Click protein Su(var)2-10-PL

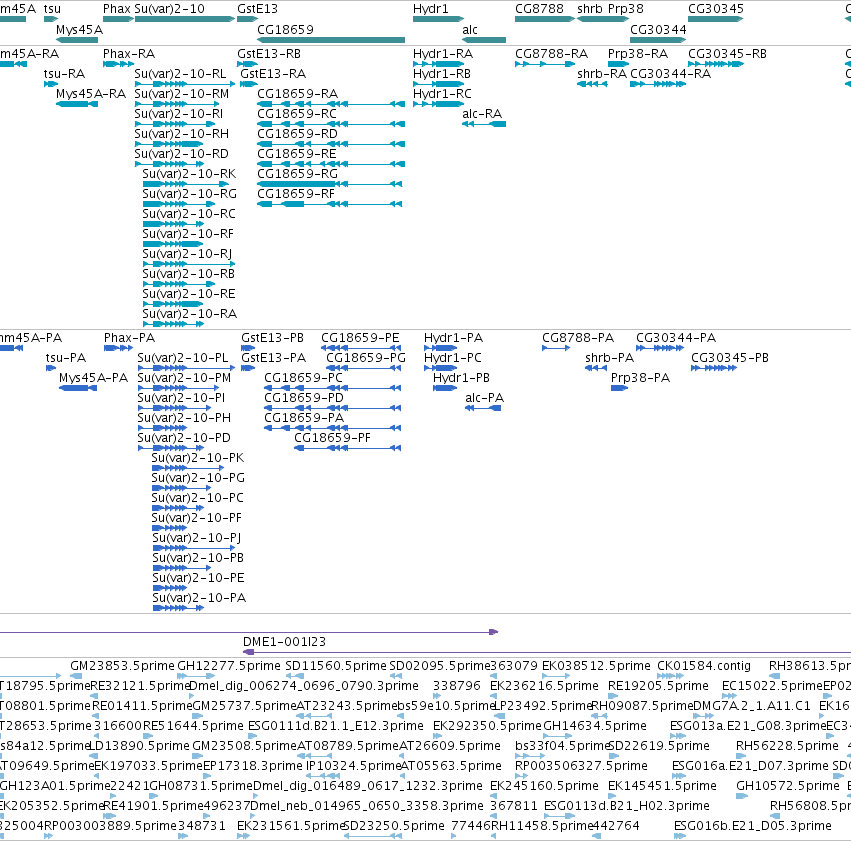pos(183,358)
